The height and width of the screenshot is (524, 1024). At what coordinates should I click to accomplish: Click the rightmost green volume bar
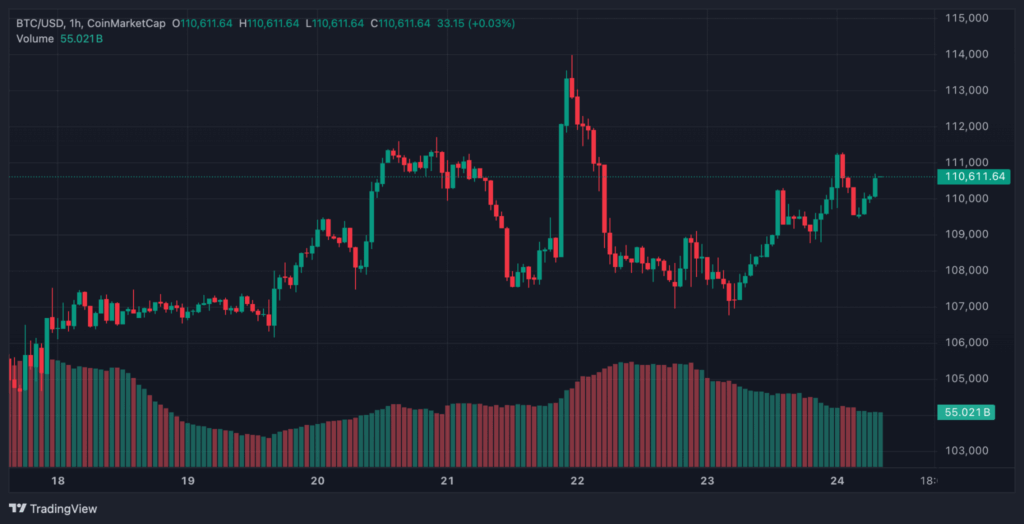click(x=880, y=440)
